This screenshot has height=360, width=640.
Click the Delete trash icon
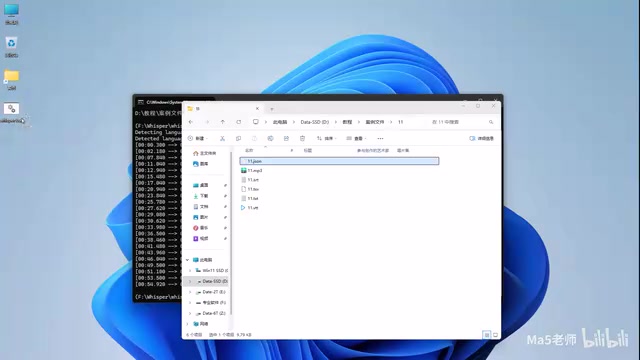[302, 138]
